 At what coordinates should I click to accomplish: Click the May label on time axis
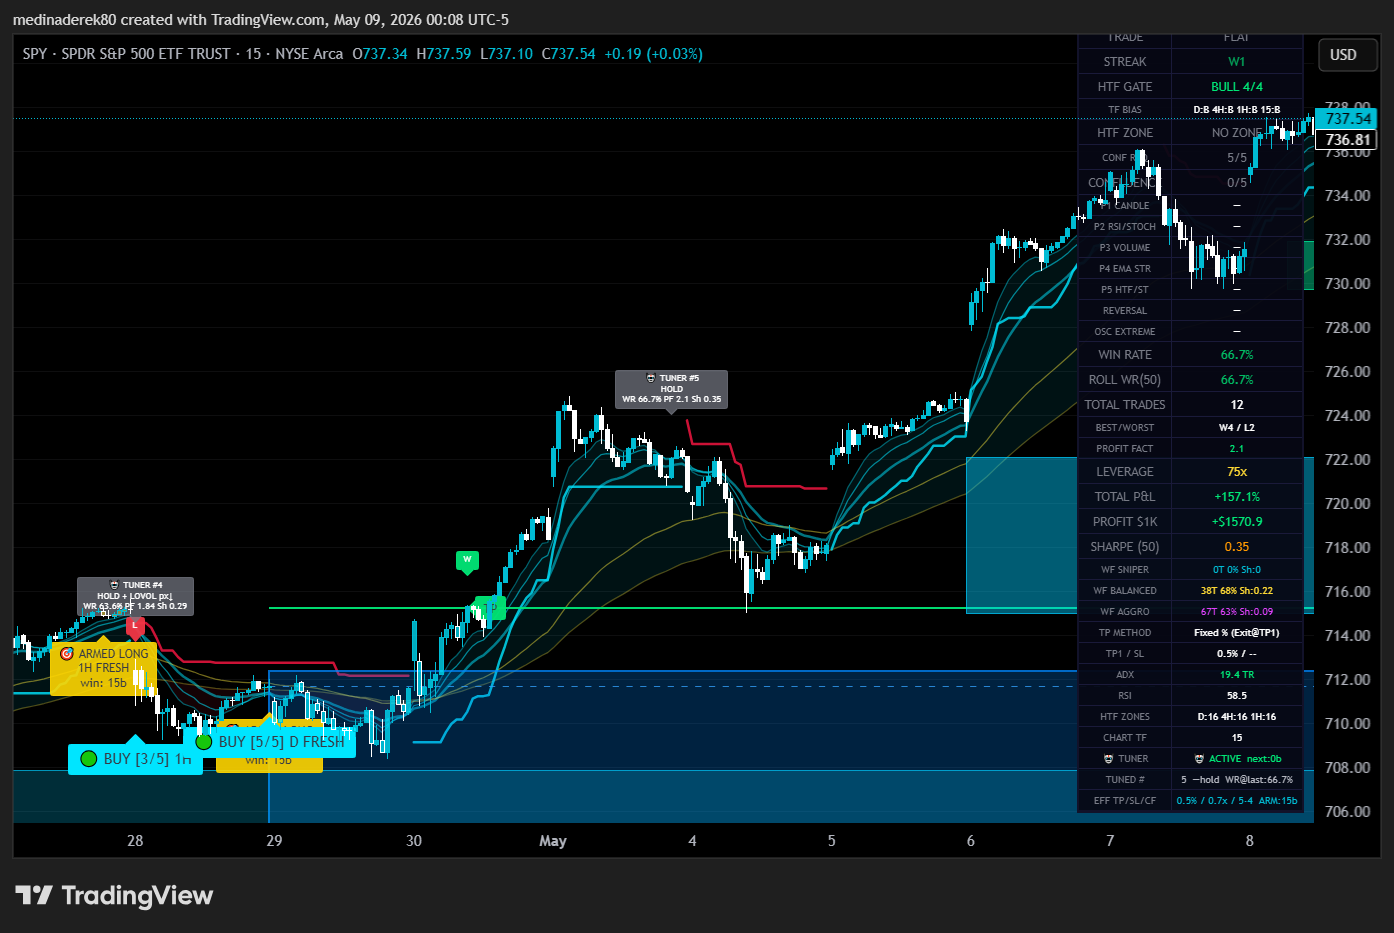tap(553, 841)
